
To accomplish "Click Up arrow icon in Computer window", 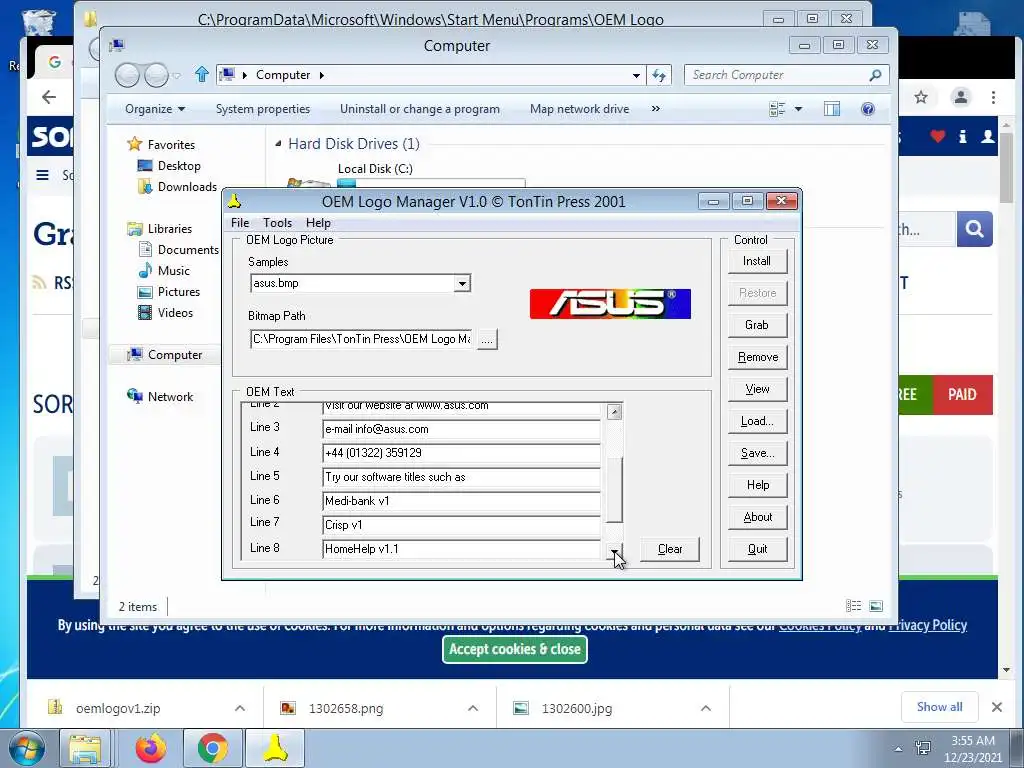I will pyautogui.click(x=202, y=74).
